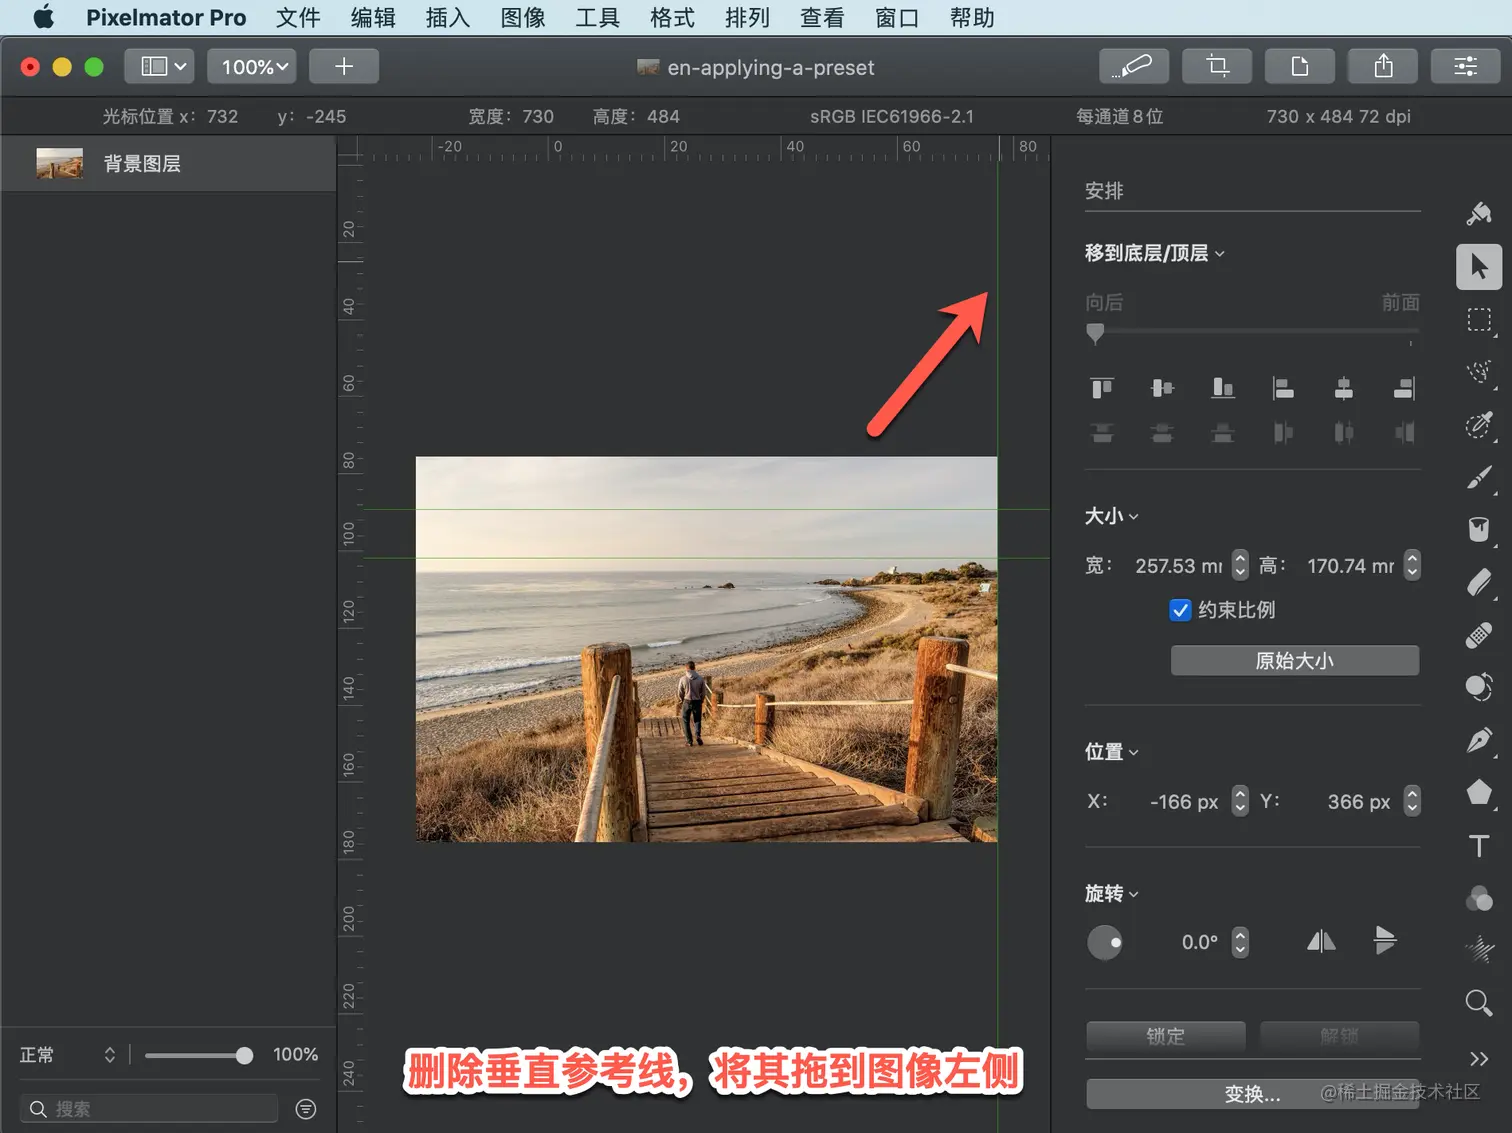Select the Shape pentagon tool
This screenshot has height=1133, width=1512.
[1479, 793]
